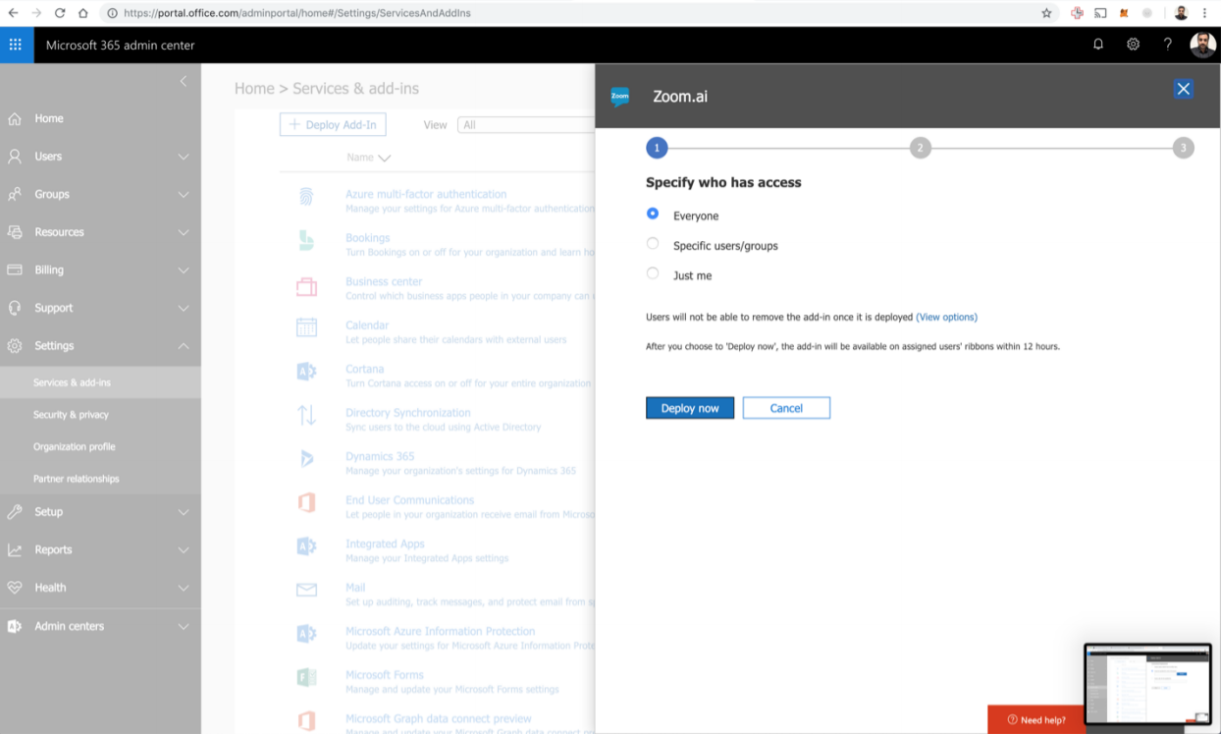The image size is (1224, 734).
Task: Expand the Billing menu chevron
Action: [x=183, y=270]
